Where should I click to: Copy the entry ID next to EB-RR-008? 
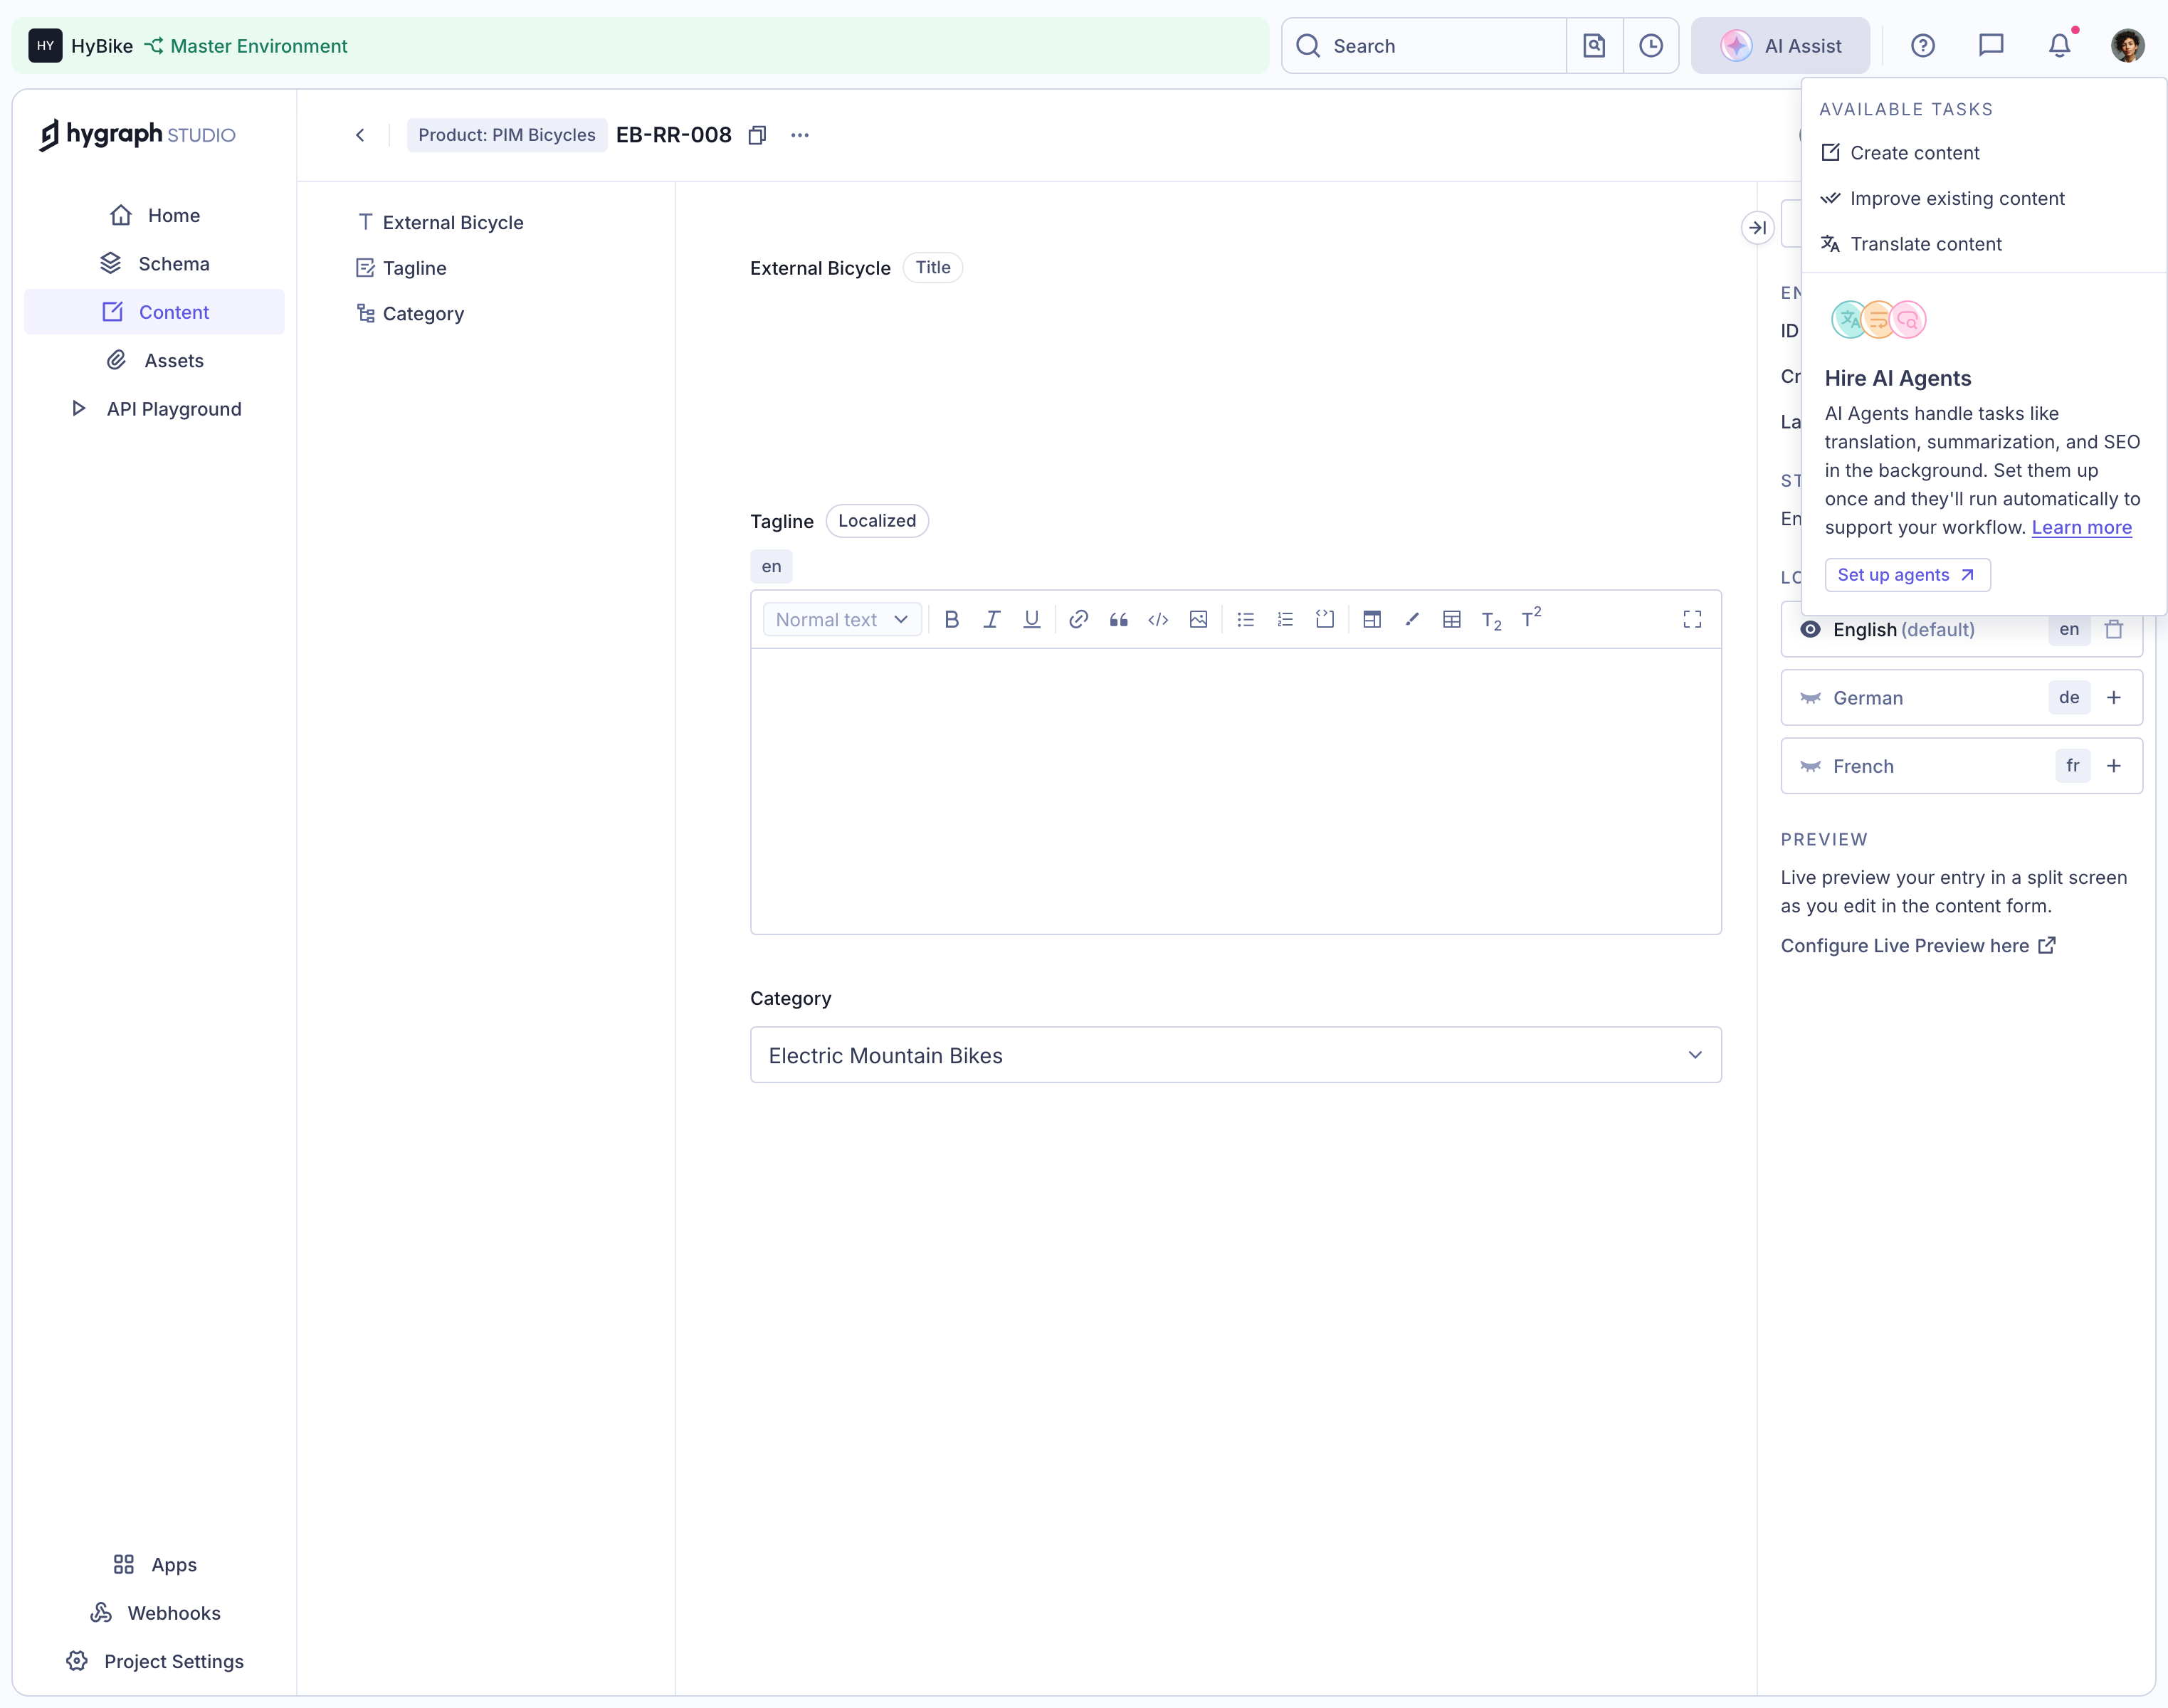point(757,135)
